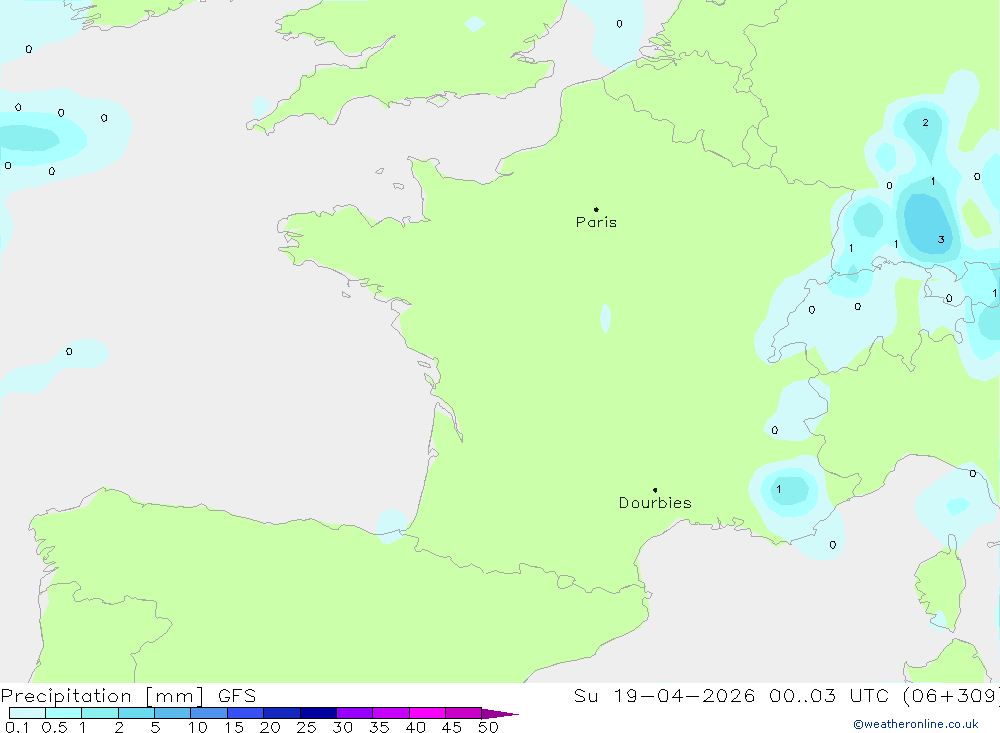The image size is (1000, 733).
Task: Pick the 25–30 mm legend swatch
Action: point(318,713)
